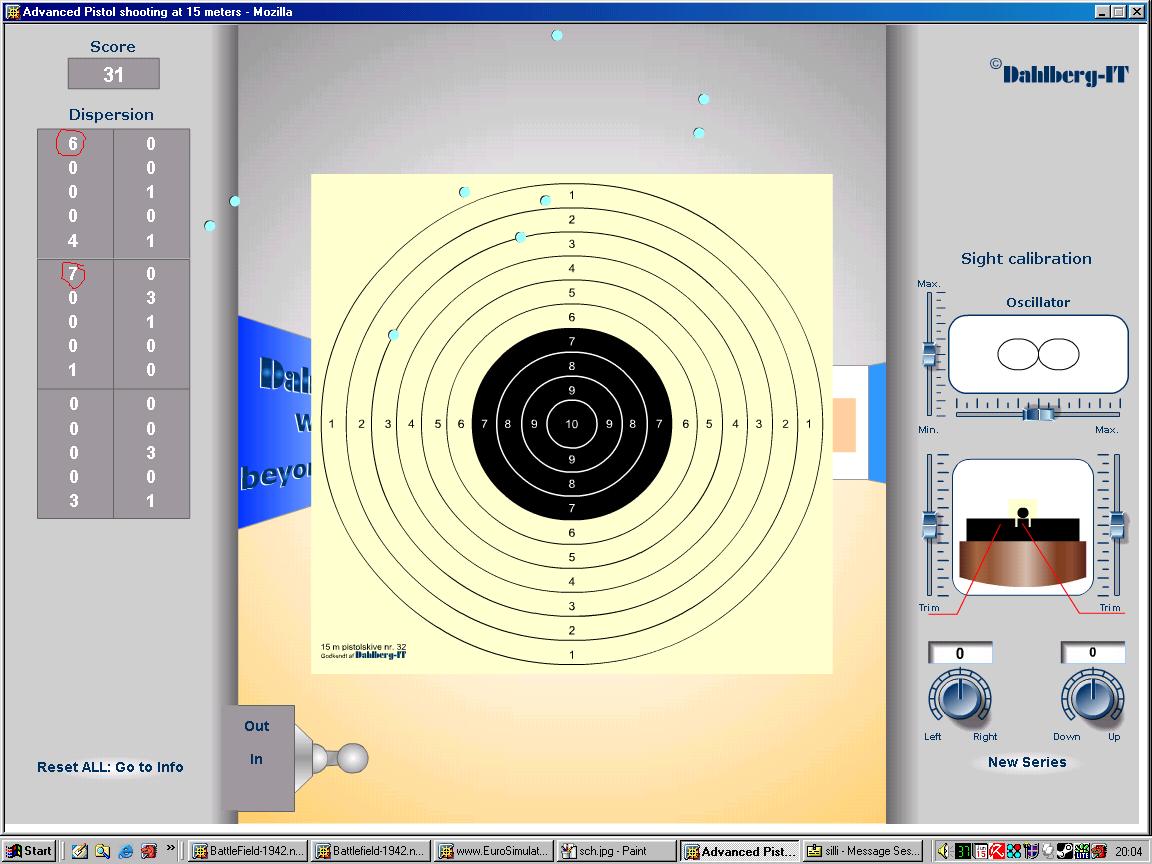Switch to sch.jpg - Paint taskbar window
1152x864 pixels.
pos(615,851)
